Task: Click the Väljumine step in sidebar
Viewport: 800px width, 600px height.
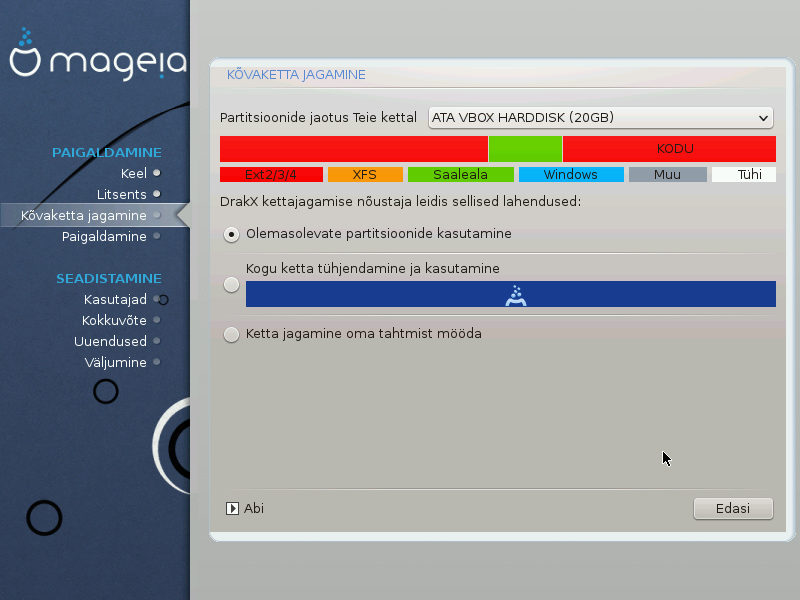Action: tap(115, 363)
